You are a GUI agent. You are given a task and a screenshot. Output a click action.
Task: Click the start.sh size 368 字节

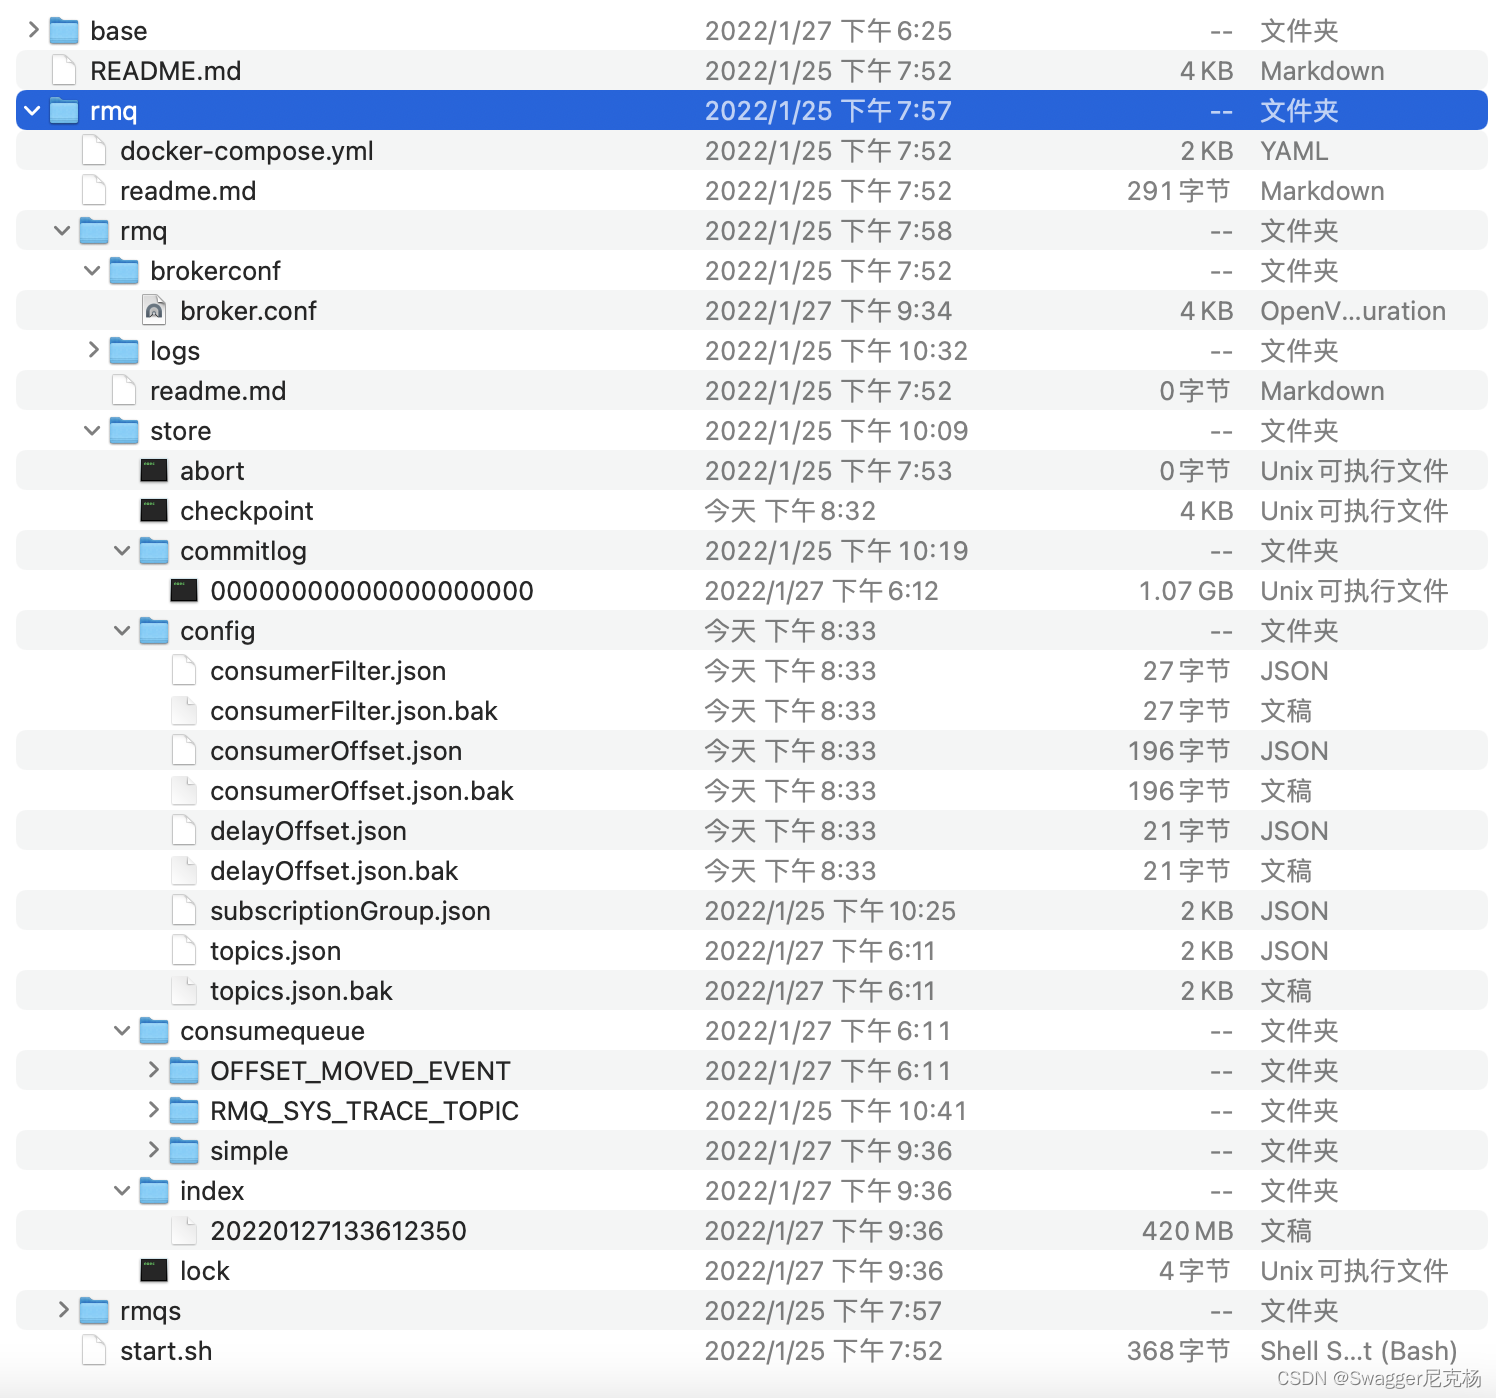[x=1179, y=1350]
